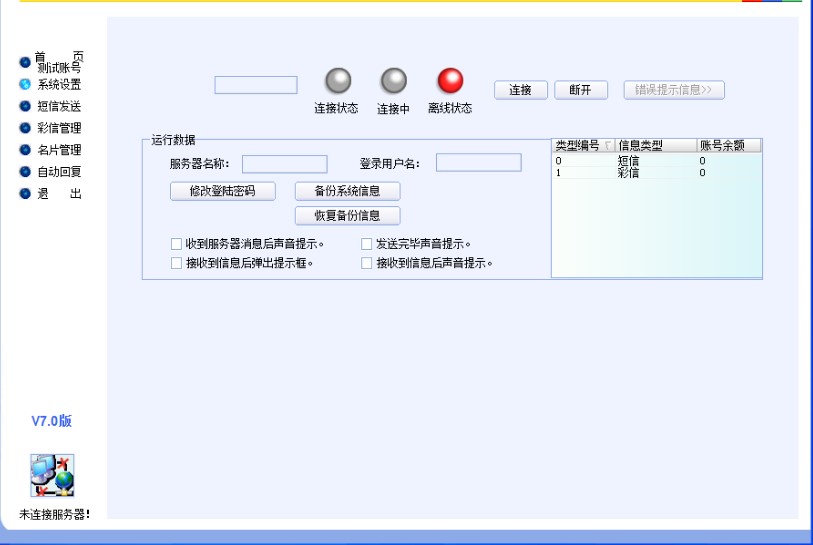The width and height of the screenshot is (813, 545).
Task: Click the network server status icon
Action: tap(52, 476)
